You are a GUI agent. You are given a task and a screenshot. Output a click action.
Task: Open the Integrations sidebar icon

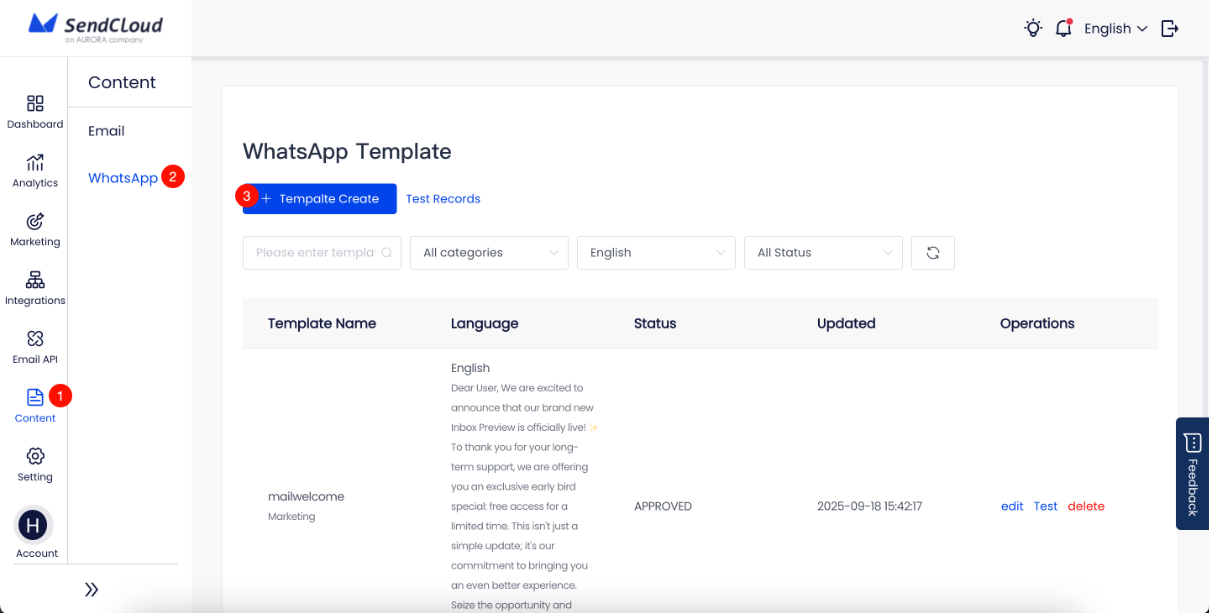35,280
